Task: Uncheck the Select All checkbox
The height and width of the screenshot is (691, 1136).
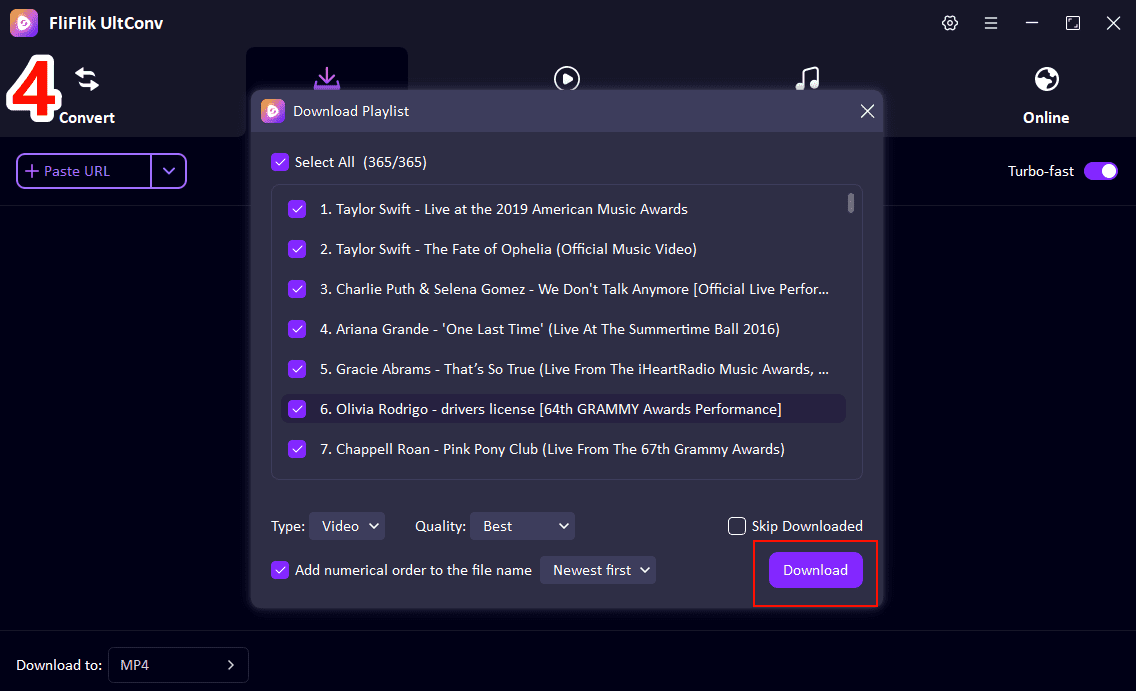Action: 280,162
